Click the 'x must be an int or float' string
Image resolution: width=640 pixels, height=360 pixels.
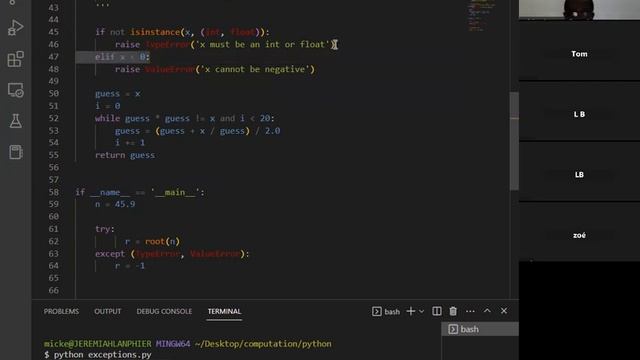coord(263,44)
